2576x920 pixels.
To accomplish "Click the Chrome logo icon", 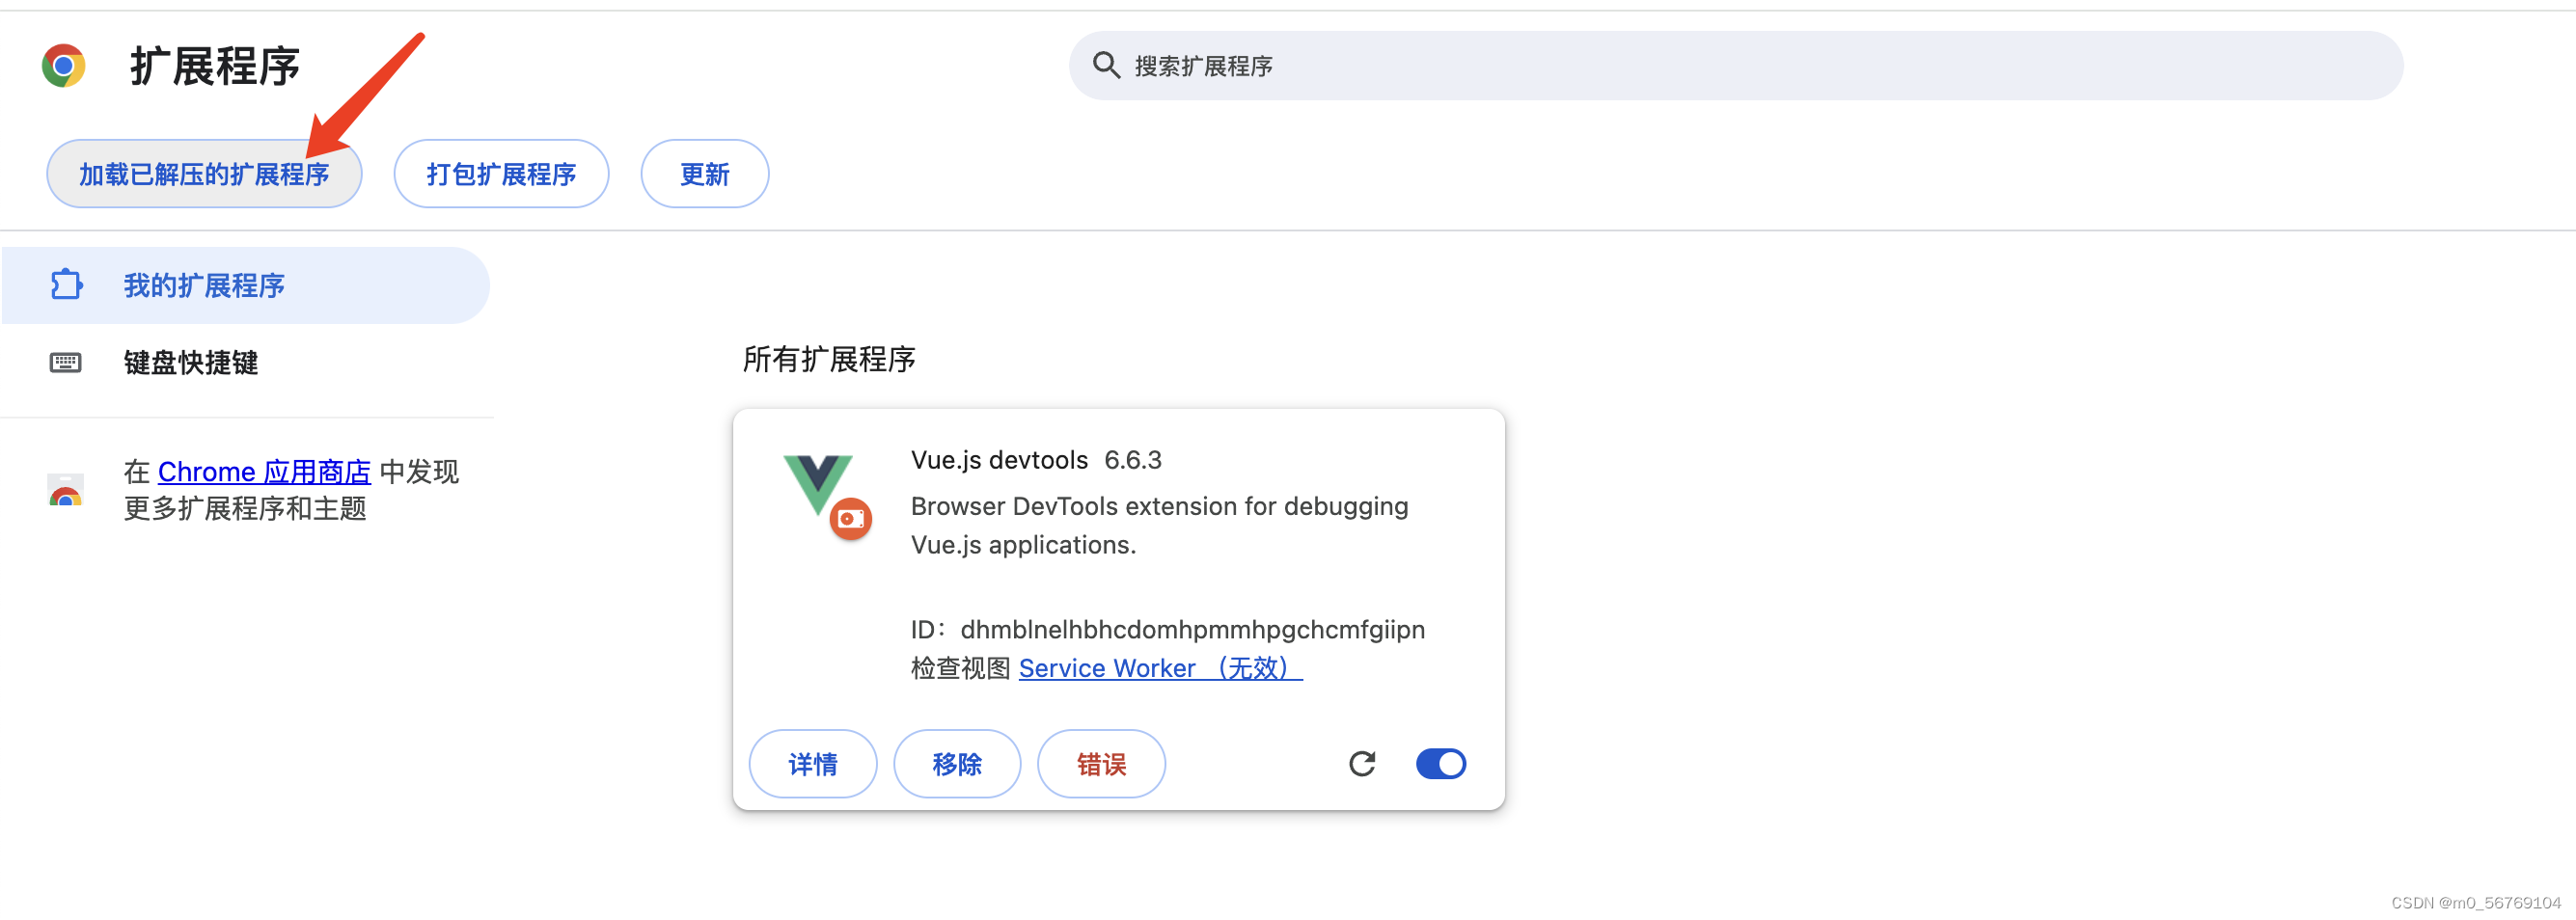I will 64,64.
